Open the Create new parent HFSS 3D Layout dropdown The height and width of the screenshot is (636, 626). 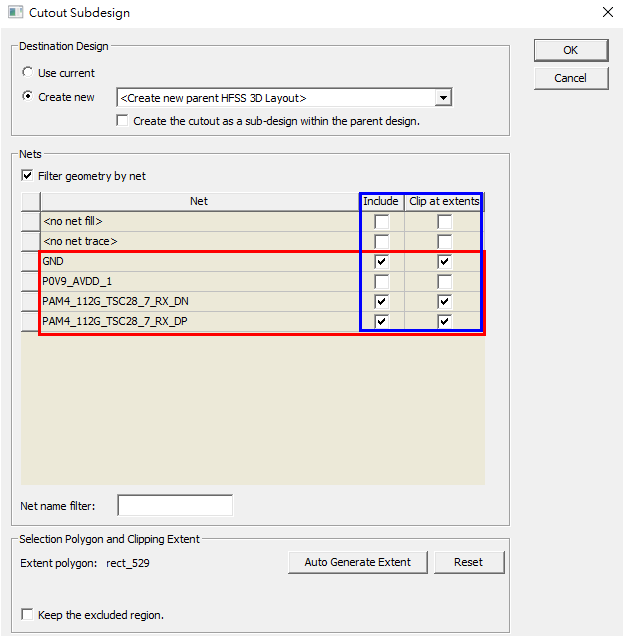443,98
